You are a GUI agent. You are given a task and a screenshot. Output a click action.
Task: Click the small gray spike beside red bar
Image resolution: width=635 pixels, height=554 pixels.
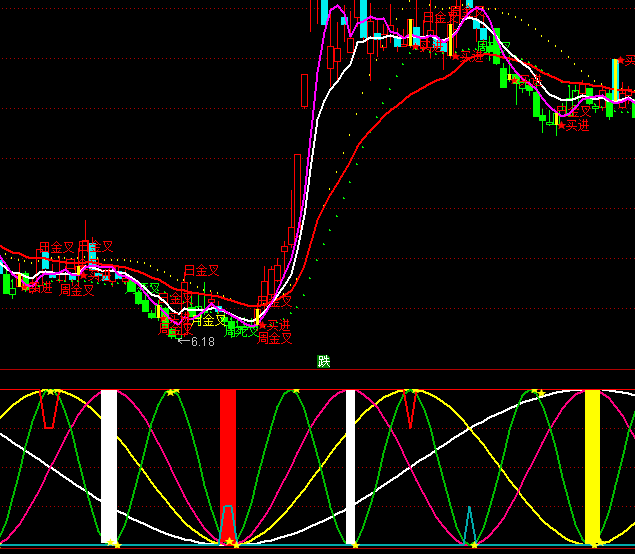click(229, 522)
